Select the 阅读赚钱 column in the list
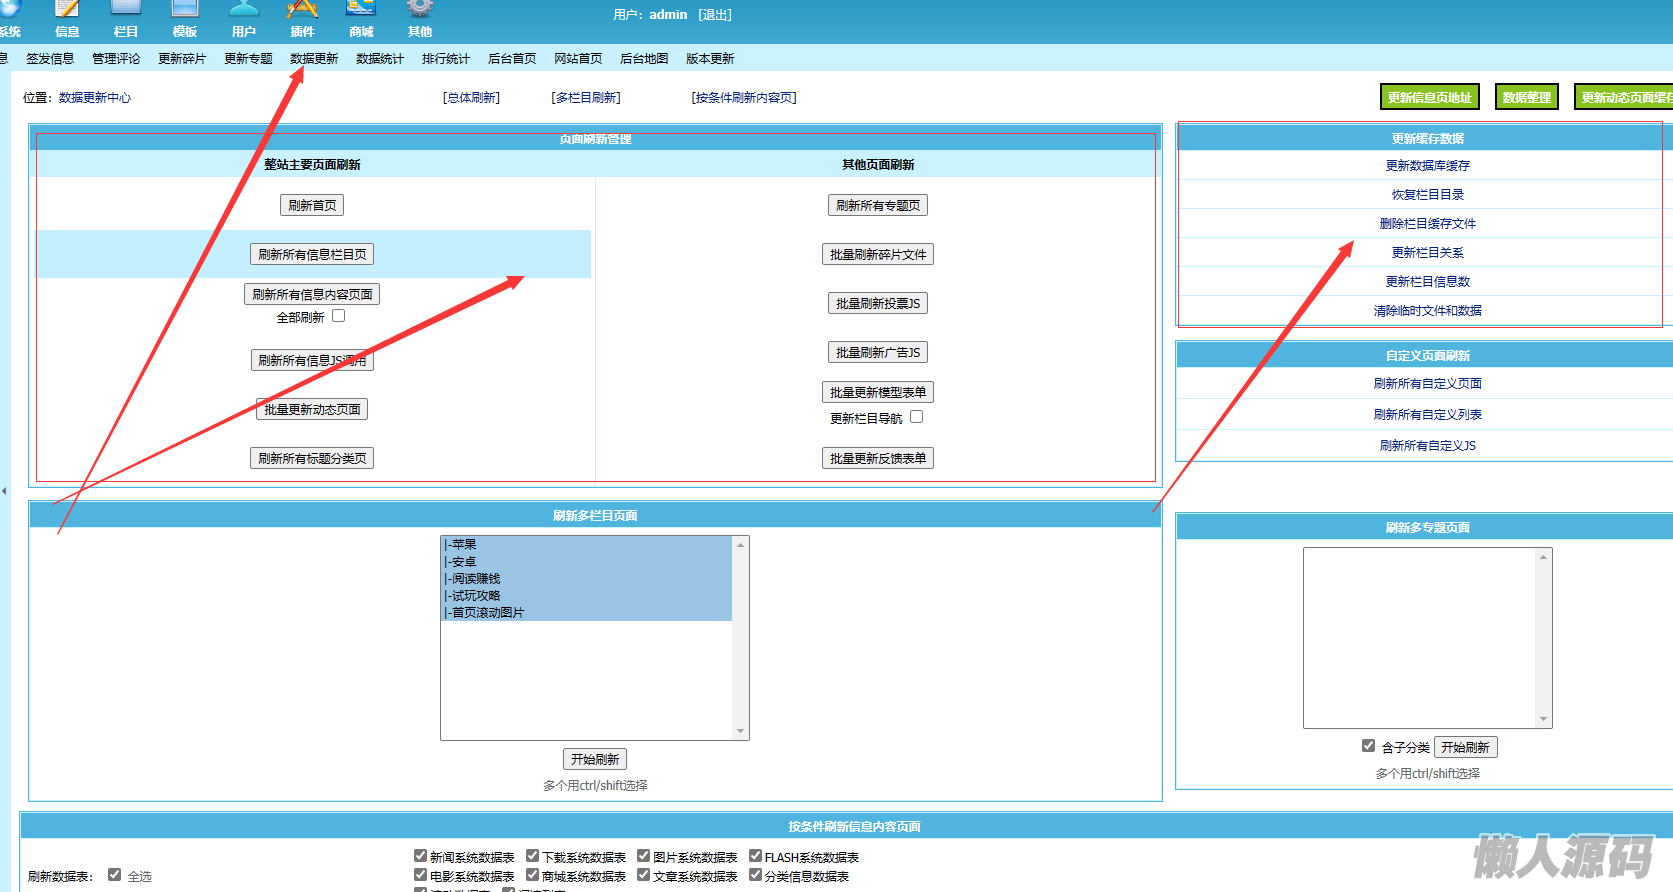Image resolution: width=1673 pixels, height=892 pixels. tap(587, 579)
